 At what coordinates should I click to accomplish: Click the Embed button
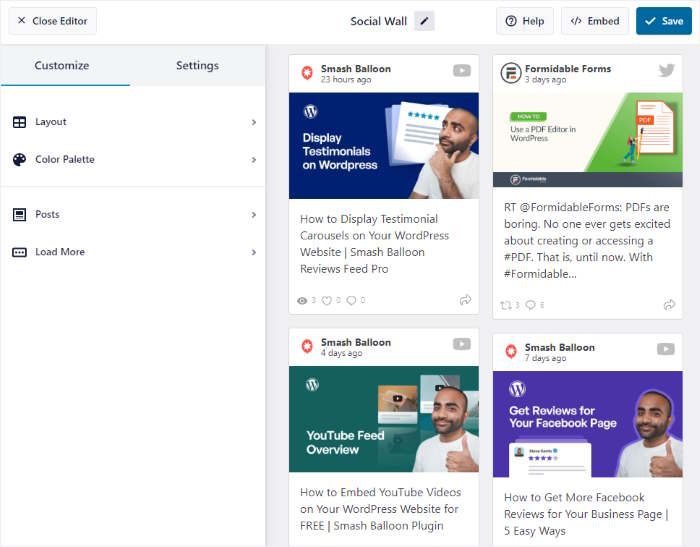pyautogui.click(x=595, y=21)
